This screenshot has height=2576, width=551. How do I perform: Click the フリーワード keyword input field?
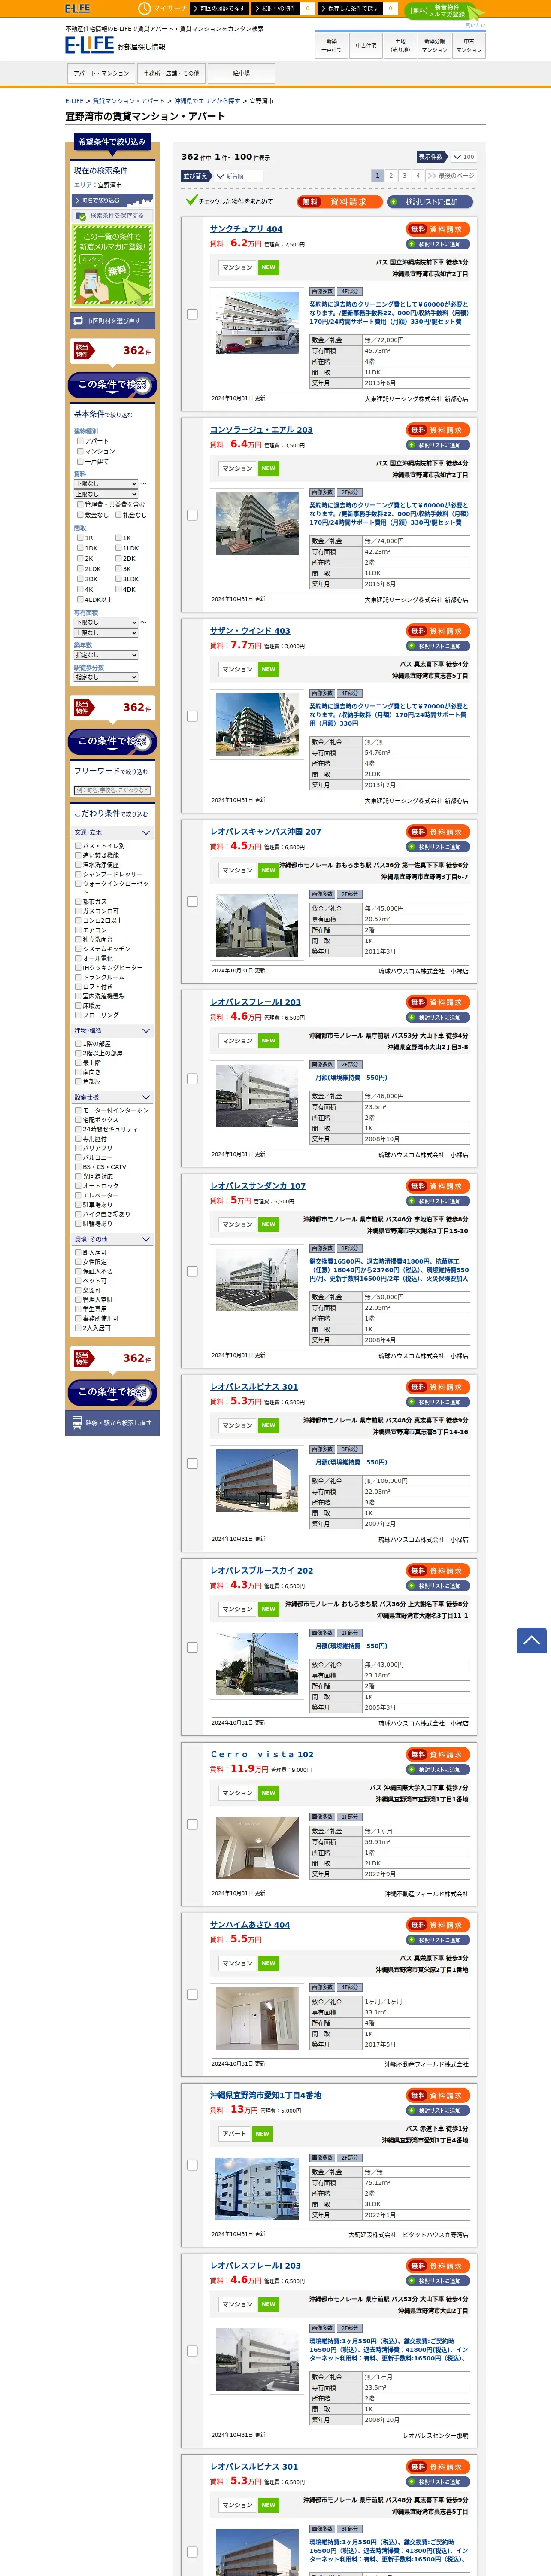click(x=112, y=790)
